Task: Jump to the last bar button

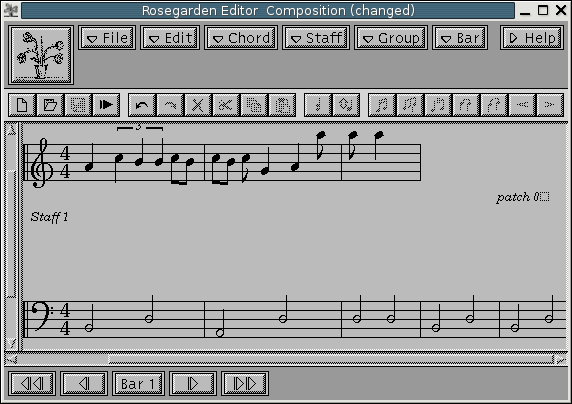Action: click(245, 384)
